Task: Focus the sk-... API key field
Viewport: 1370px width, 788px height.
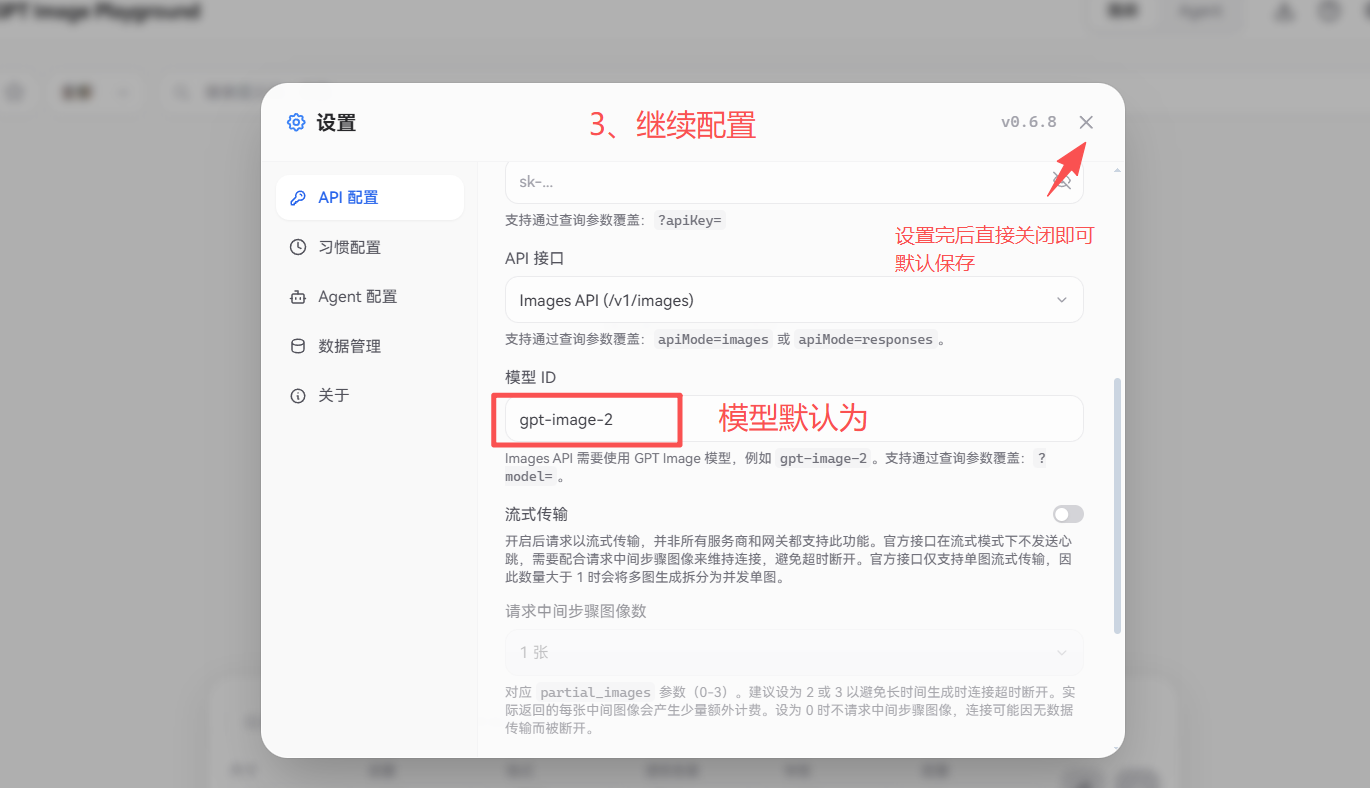Action: pyautogui.click(x=794, y=182)
